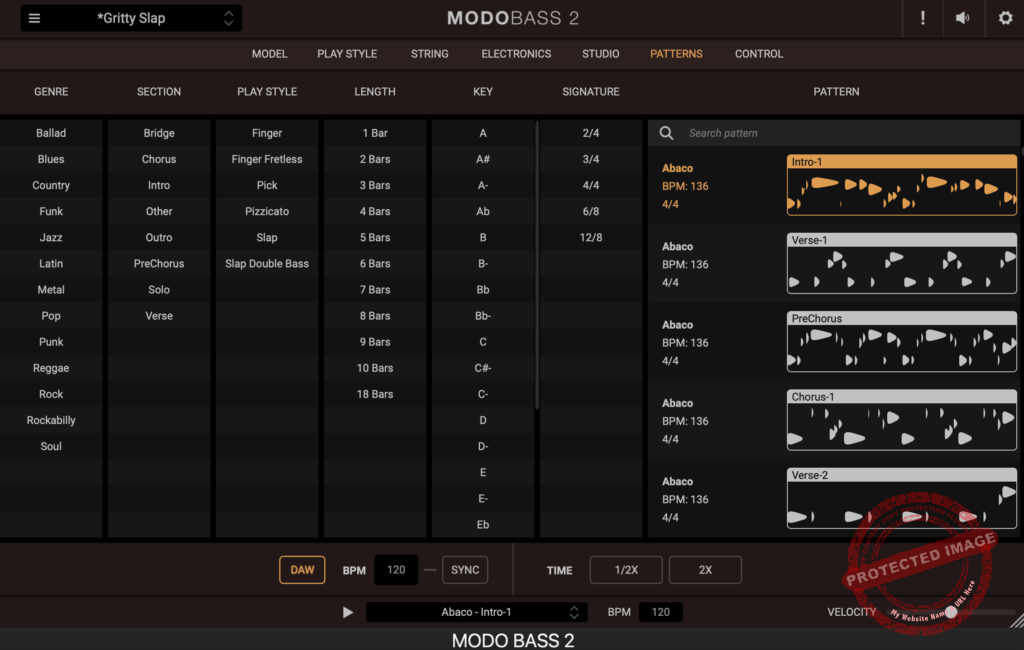
Task: Select the Solo section
Action: (159, 290)
